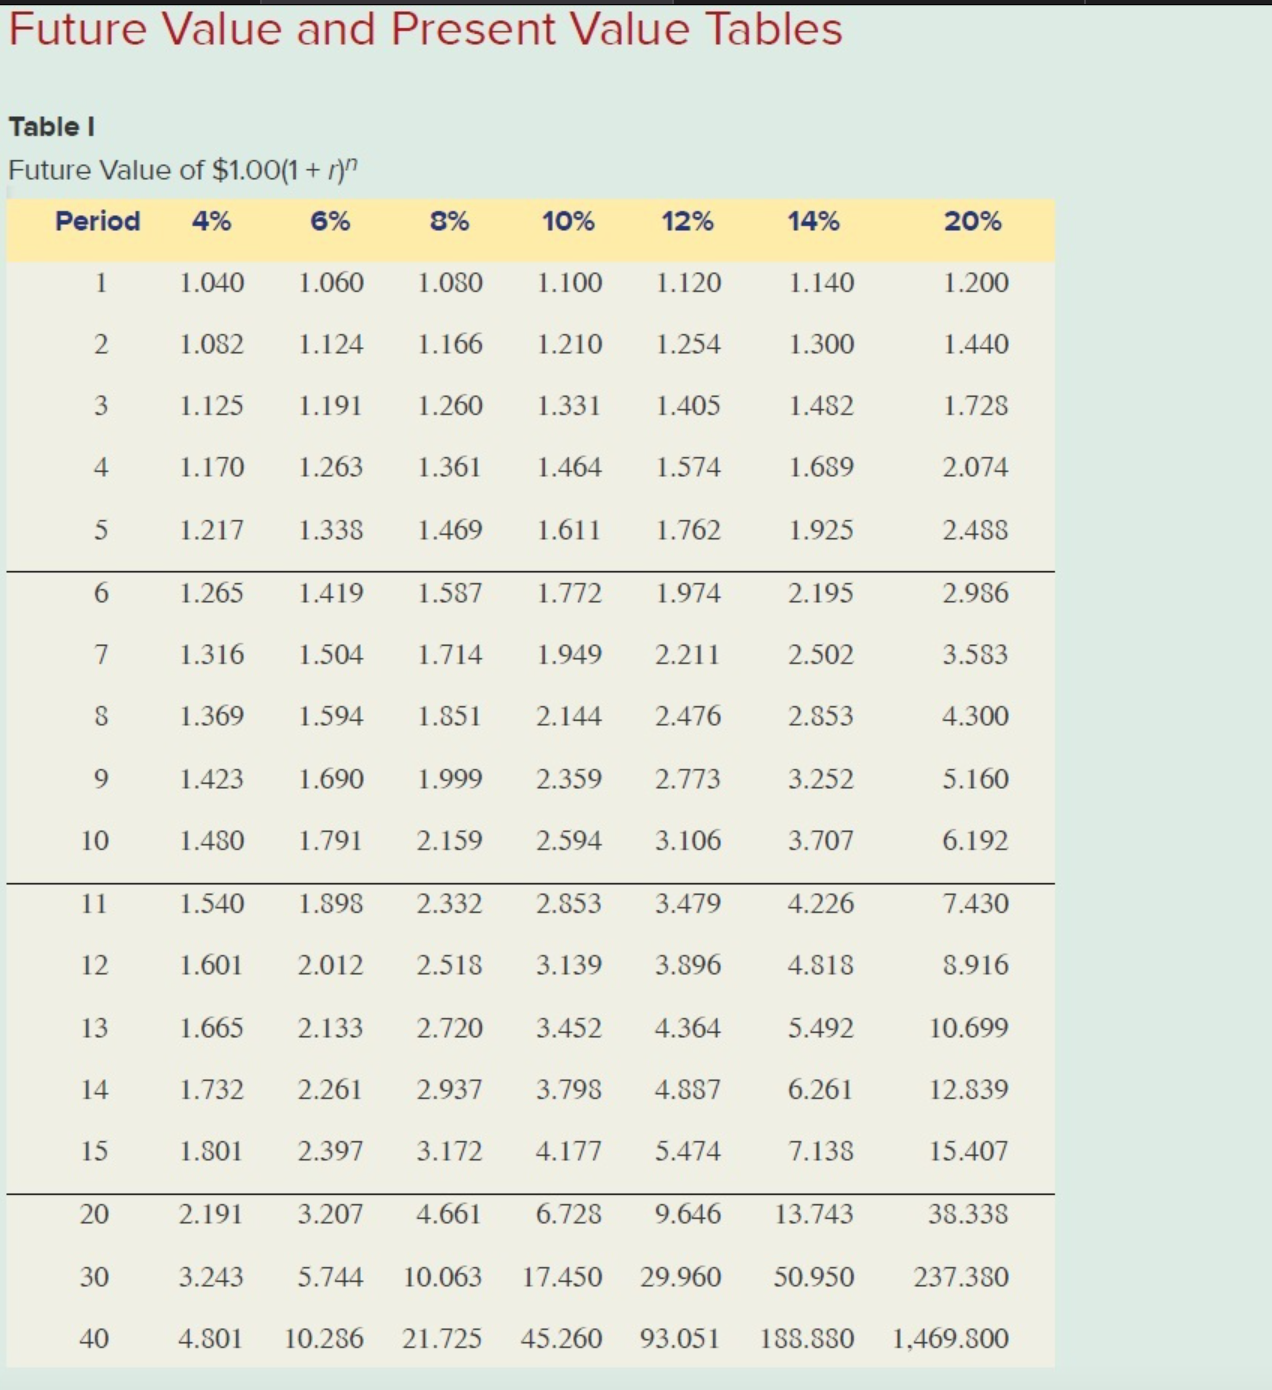Click value 1.124 for period 2 at 6%
This screenshot has height=1390, width=1272.
(330, 344)
